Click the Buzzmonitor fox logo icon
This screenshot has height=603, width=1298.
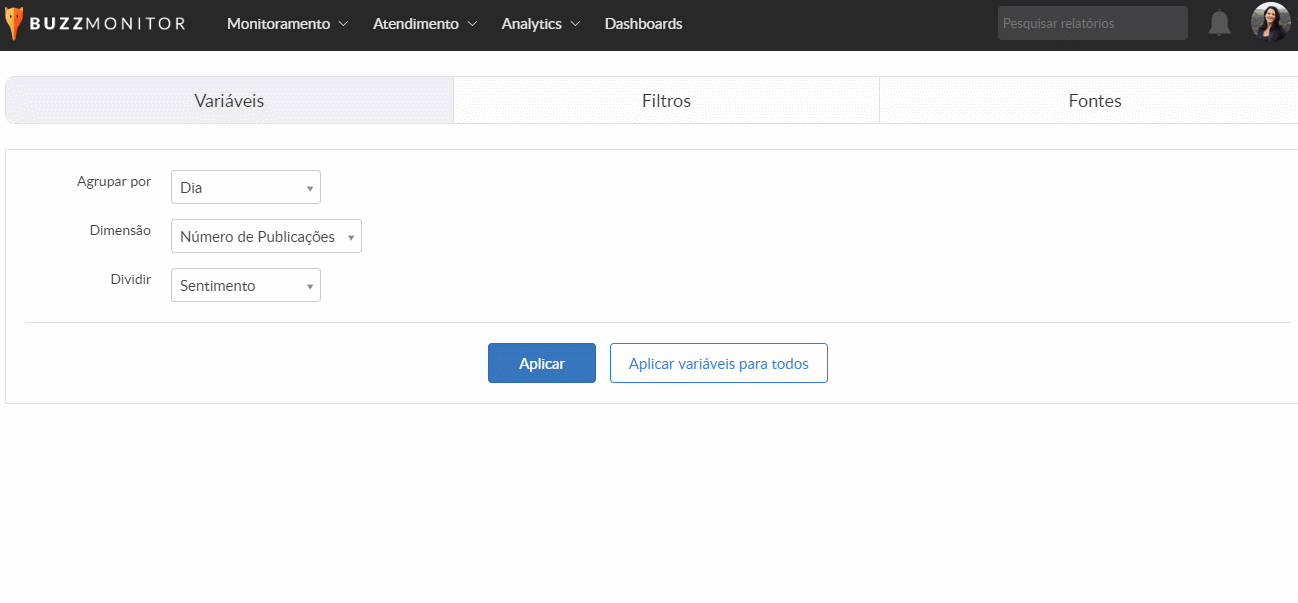14,23
